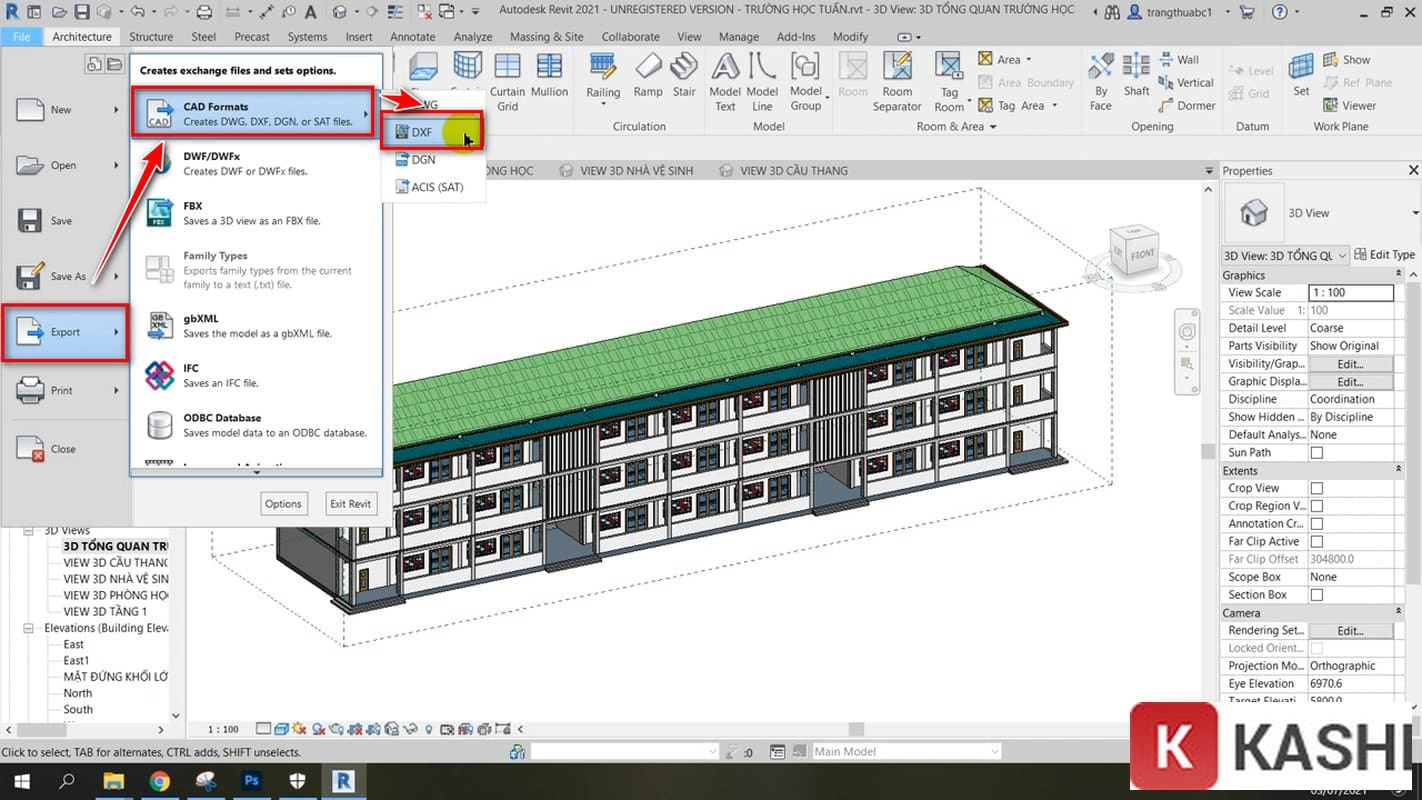The height and width of the screenshot is (800, 1422).
Task: Collapse the Graphics properties section
Action: (1398, 275)
